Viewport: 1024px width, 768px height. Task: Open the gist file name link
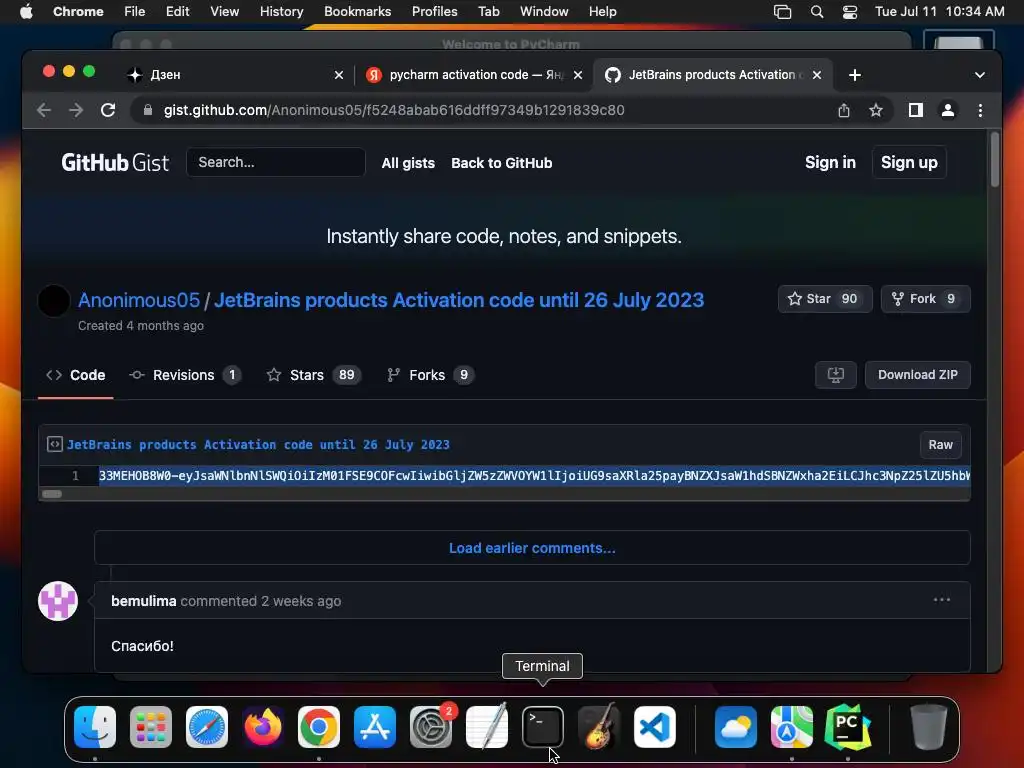(x=258, y=445)
